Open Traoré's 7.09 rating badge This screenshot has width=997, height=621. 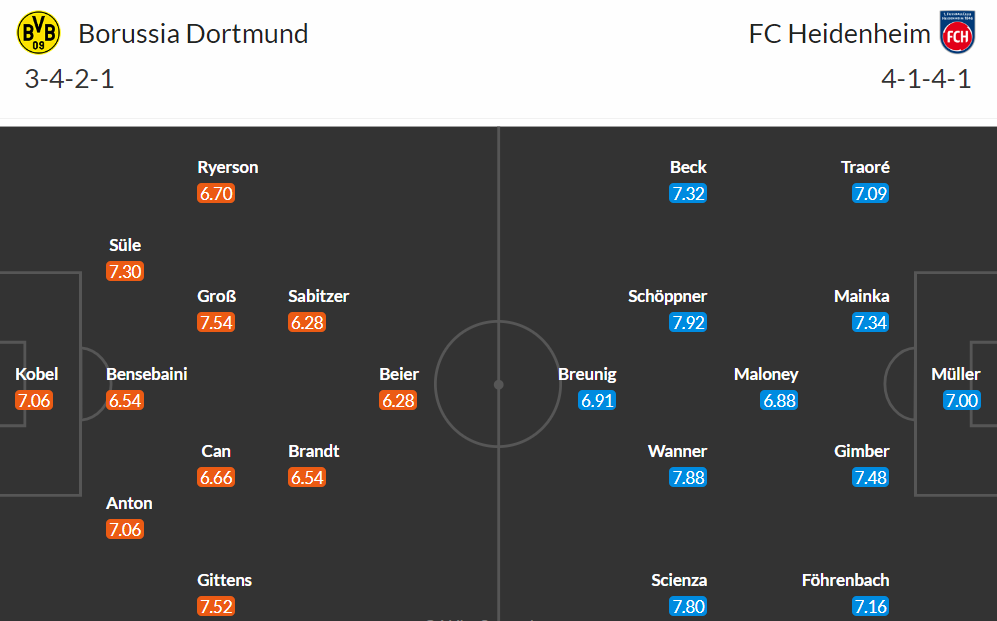tap(870, 193)
